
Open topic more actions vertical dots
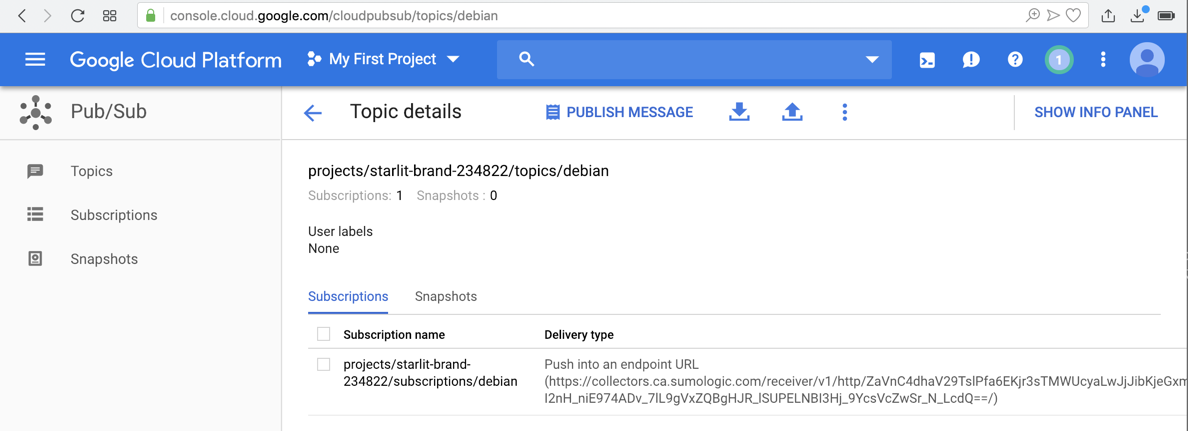[845, 112]
